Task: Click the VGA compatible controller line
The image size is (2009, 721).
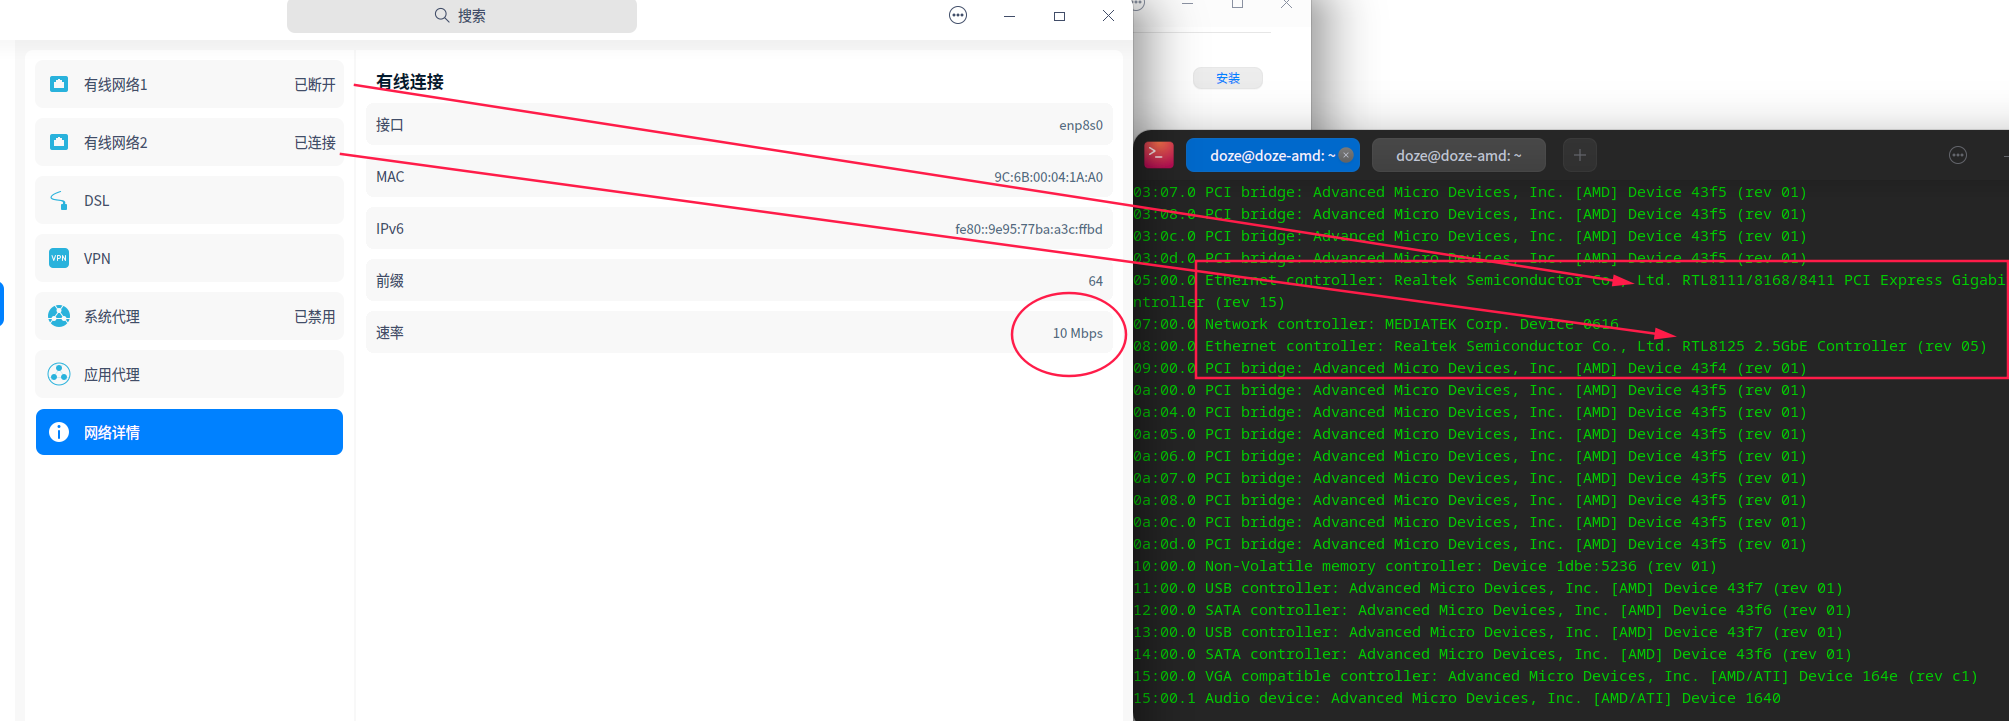Action: (x=1555, y=676)
